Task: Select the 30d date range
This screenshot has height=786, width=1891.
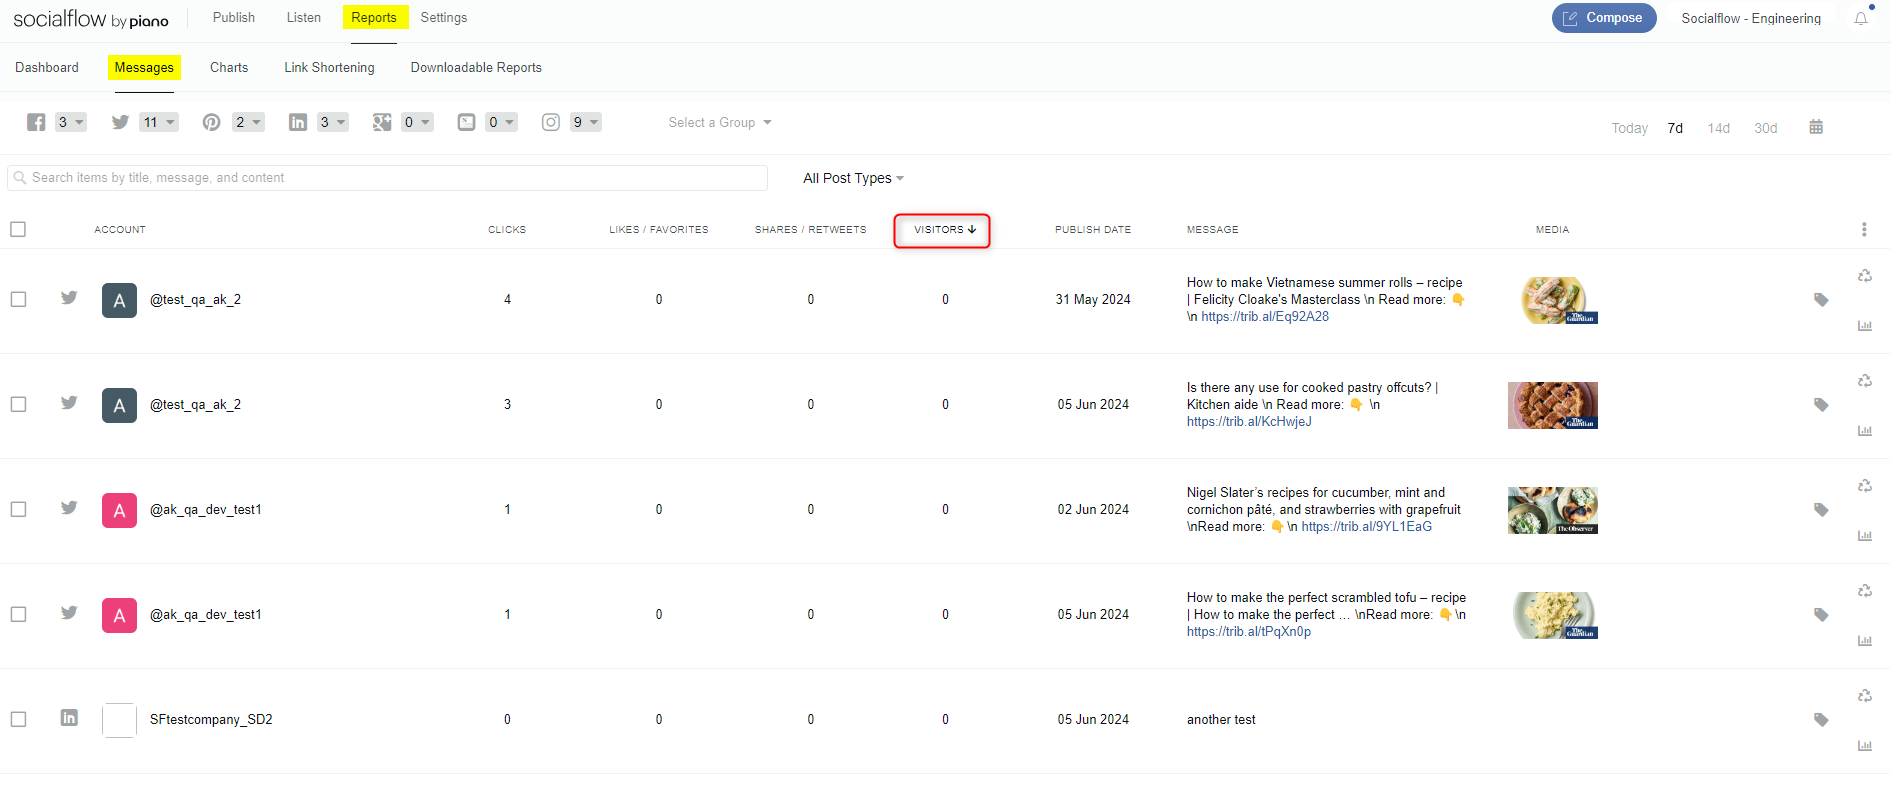Action: click(x=1765, y=128)
